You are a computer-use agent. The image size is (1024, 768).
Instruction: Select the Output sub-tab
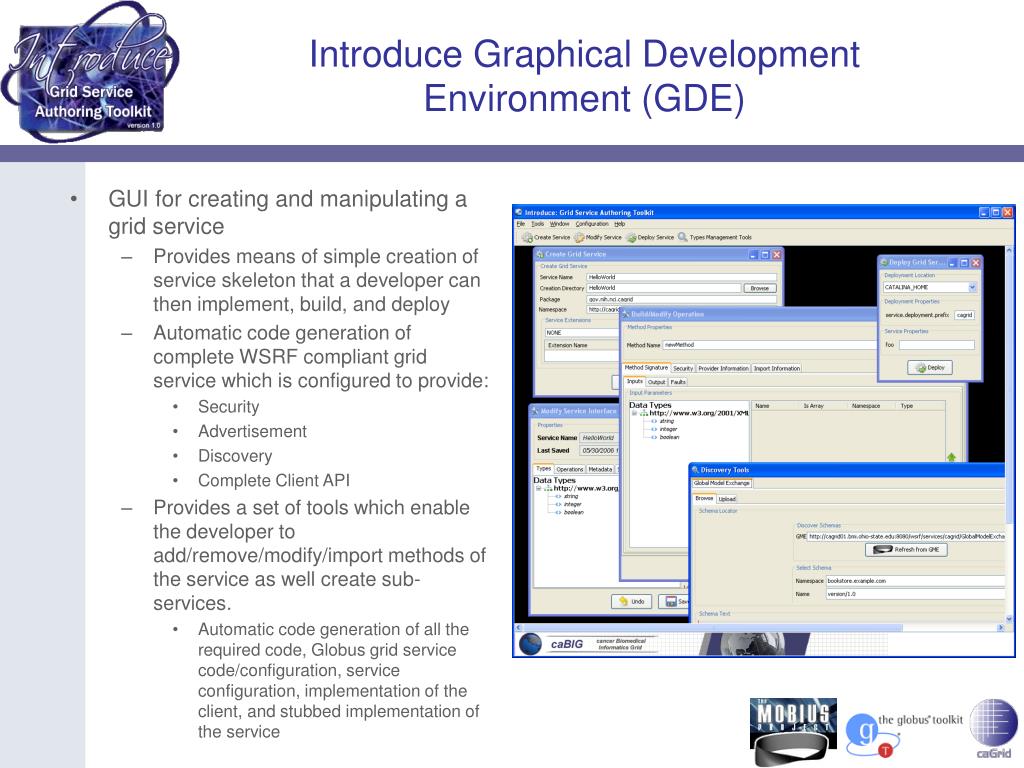pyautogui.click(x=656, y=382)
